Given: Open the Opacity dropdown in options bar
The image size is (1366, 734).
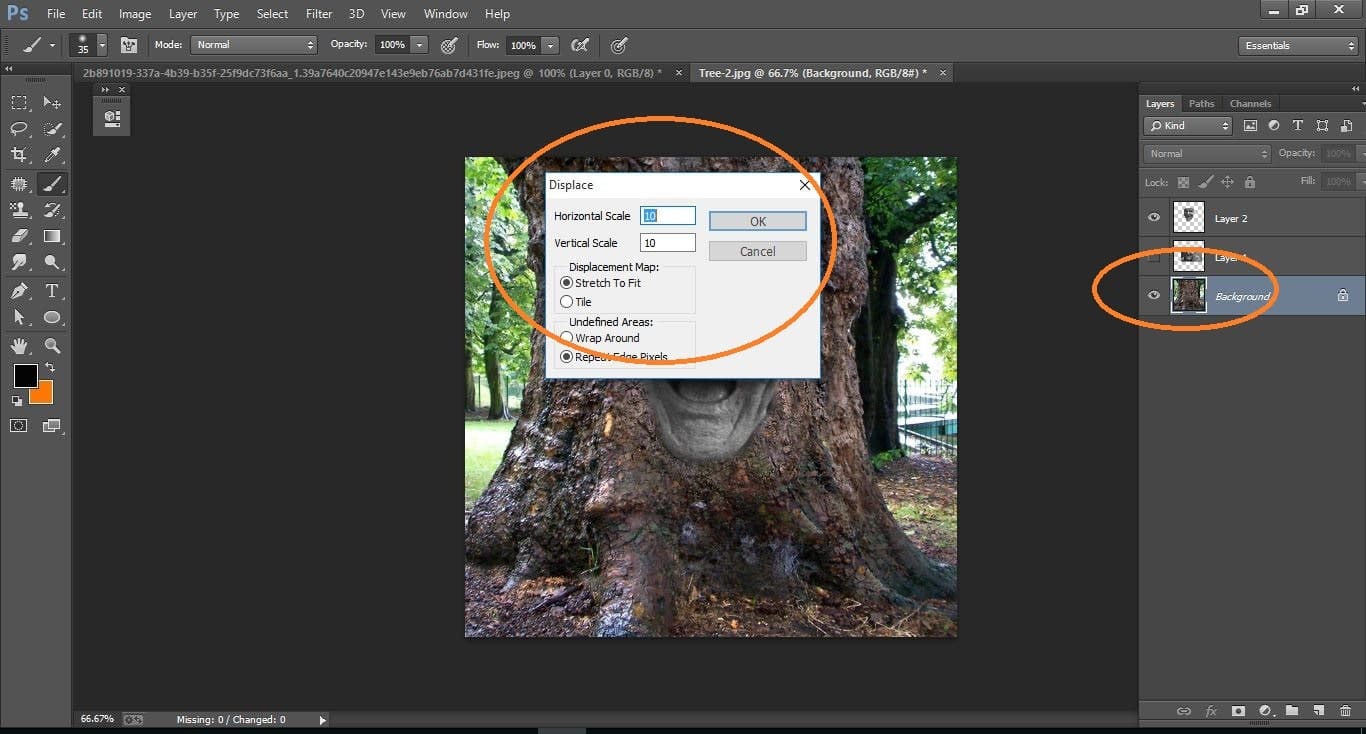Looking at the screenshot, I should tap(418, 44).
